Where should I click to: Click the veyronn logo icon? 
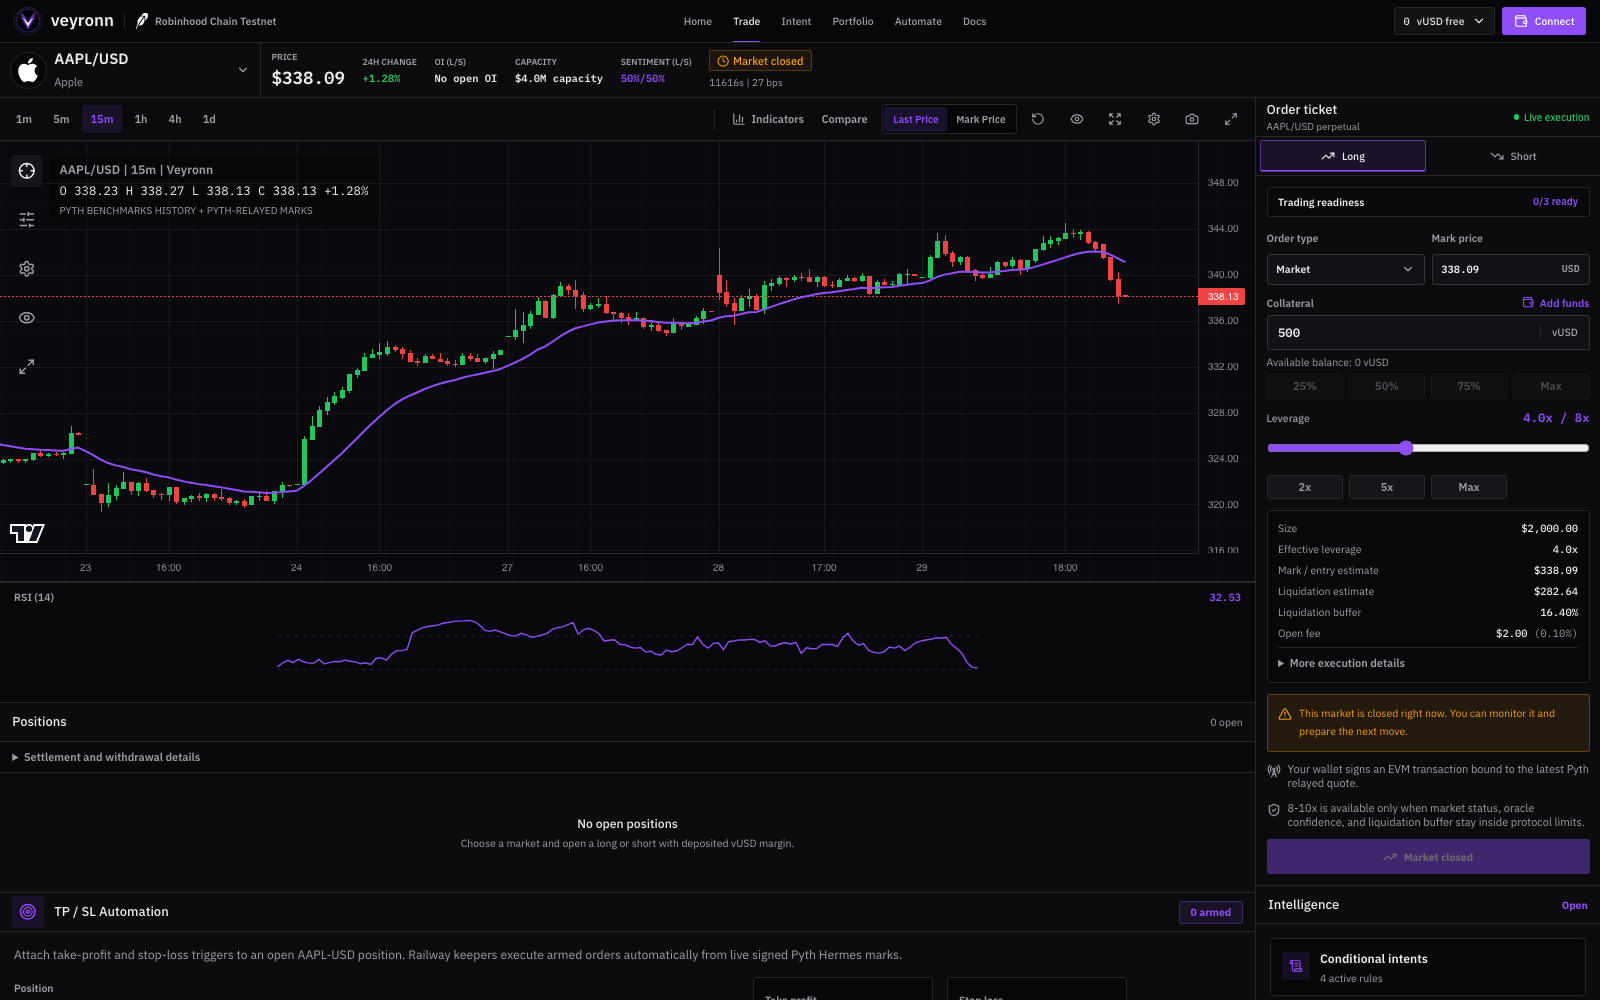pyautogui.click(x=27, y=21)
